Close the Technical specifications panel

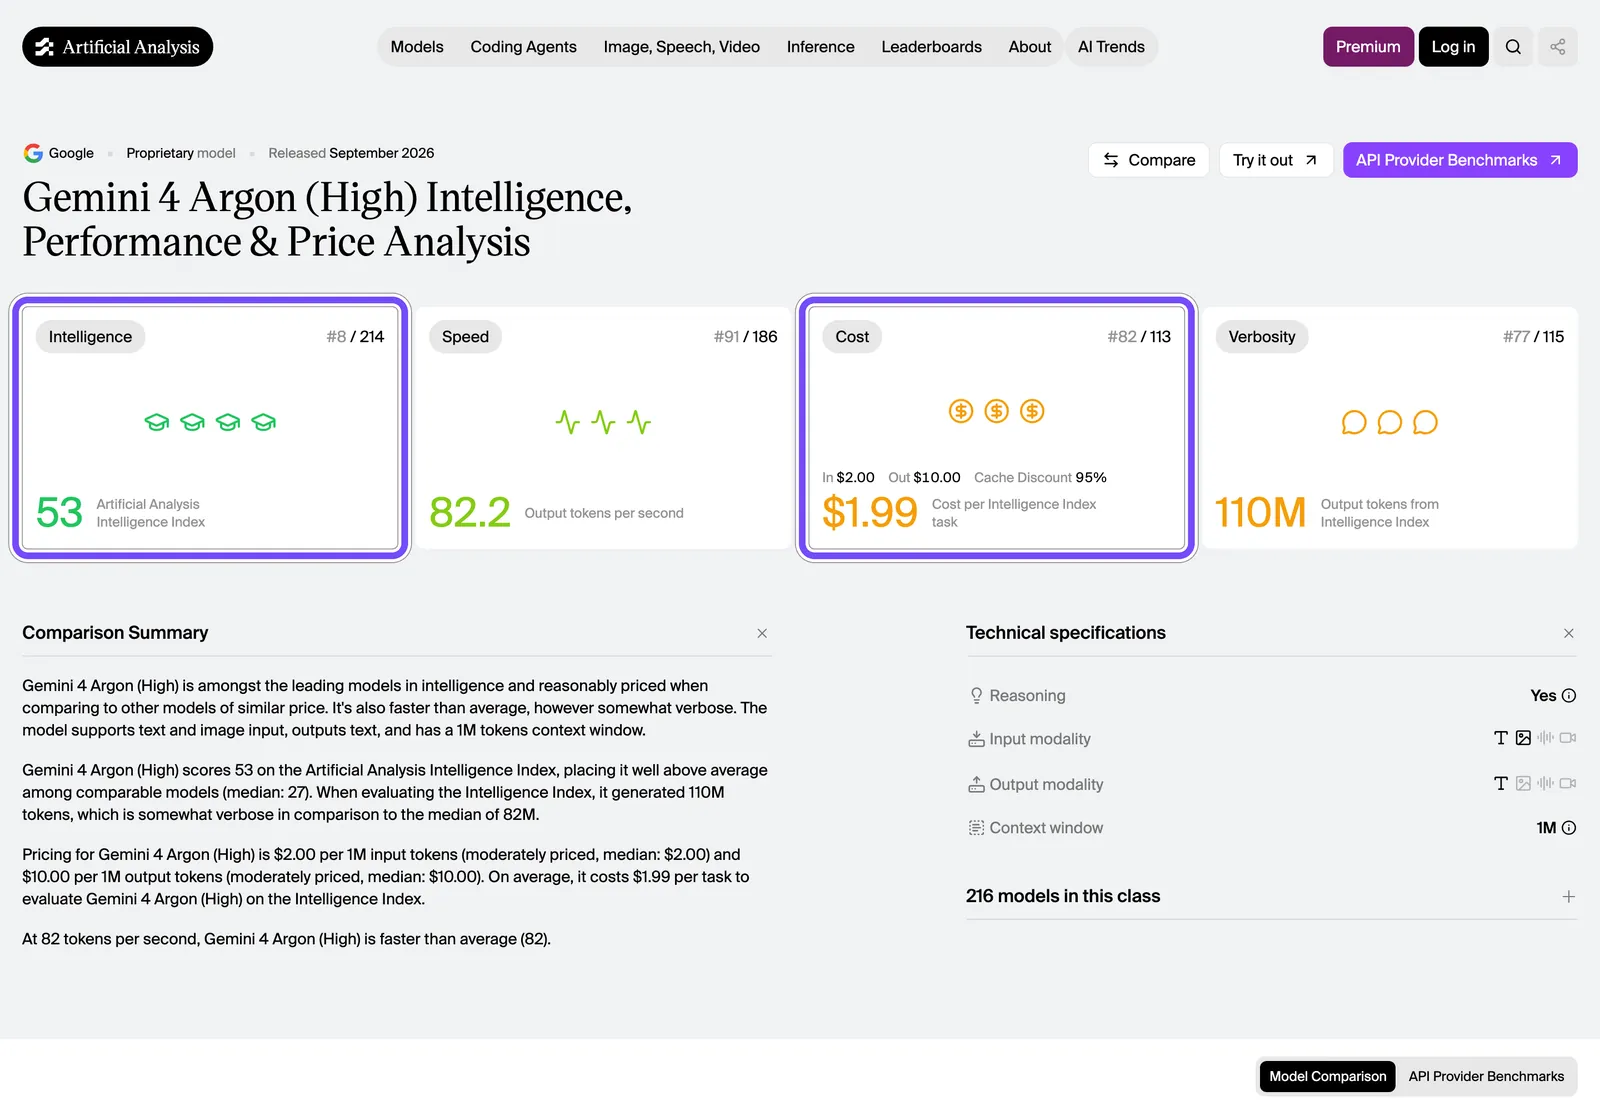1569,634
